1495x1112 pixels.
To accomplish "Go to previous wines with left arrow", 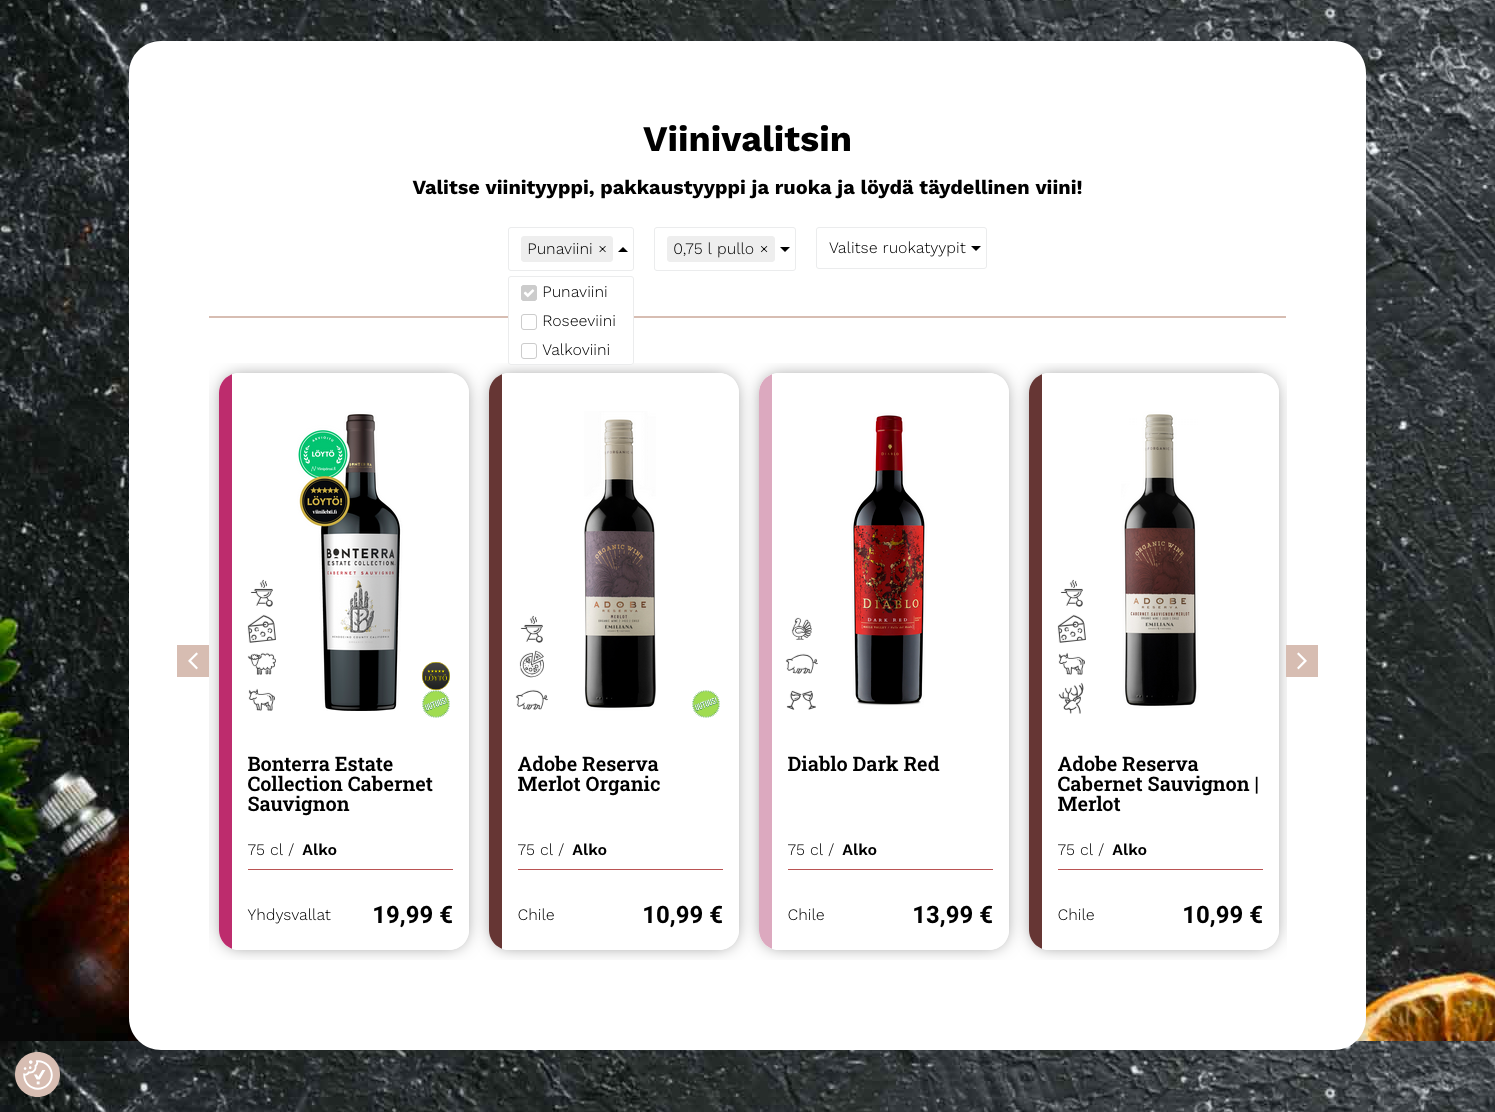I will 193,661.
